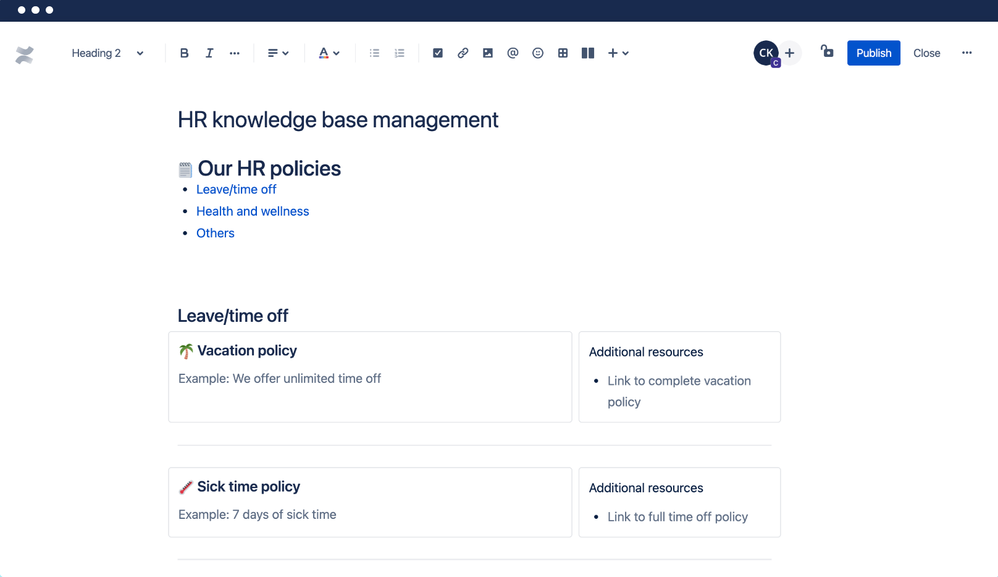The height and width of the screenshot is (577, 998).
Task: Expand the insert elements plus dropdown
Action: click(x=619, y=53)
